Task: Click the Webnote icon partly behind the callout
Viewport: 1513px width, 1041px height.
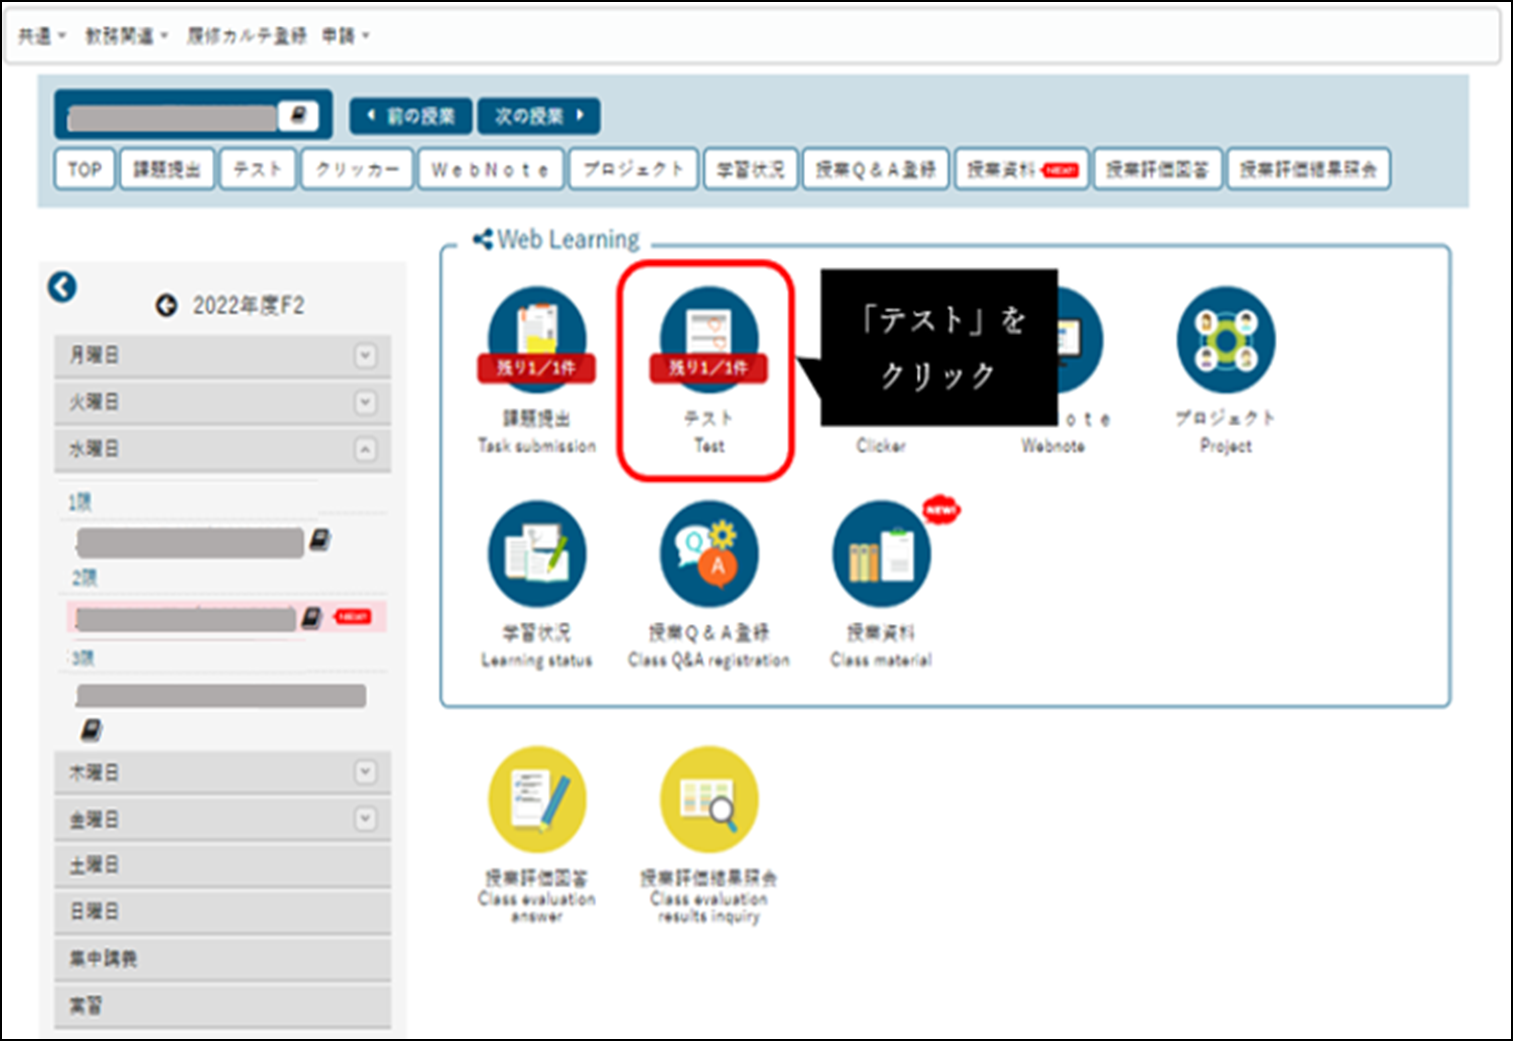Action: (x=1080, y=339)
